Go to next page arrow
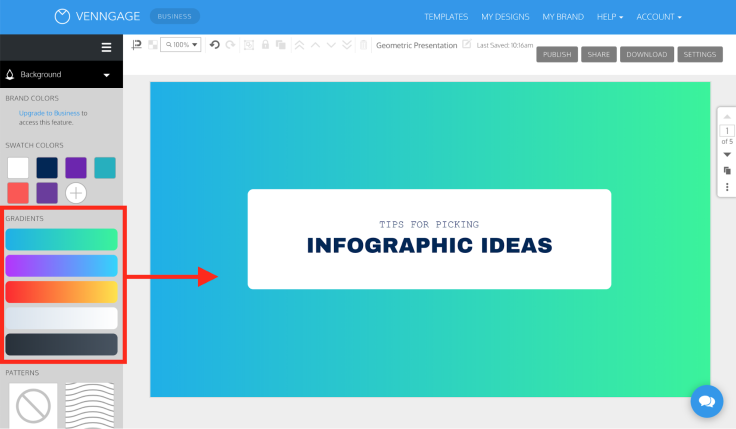Viewport: 736px width, 429px height. [x=727, y=154]
